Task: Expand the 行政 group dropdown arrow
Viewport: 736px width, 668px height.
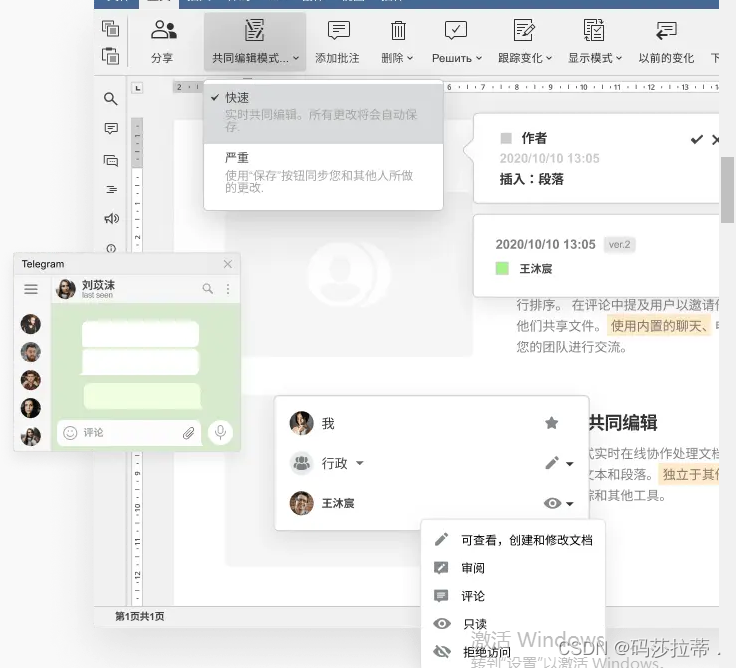Action: tap(360, 463)
